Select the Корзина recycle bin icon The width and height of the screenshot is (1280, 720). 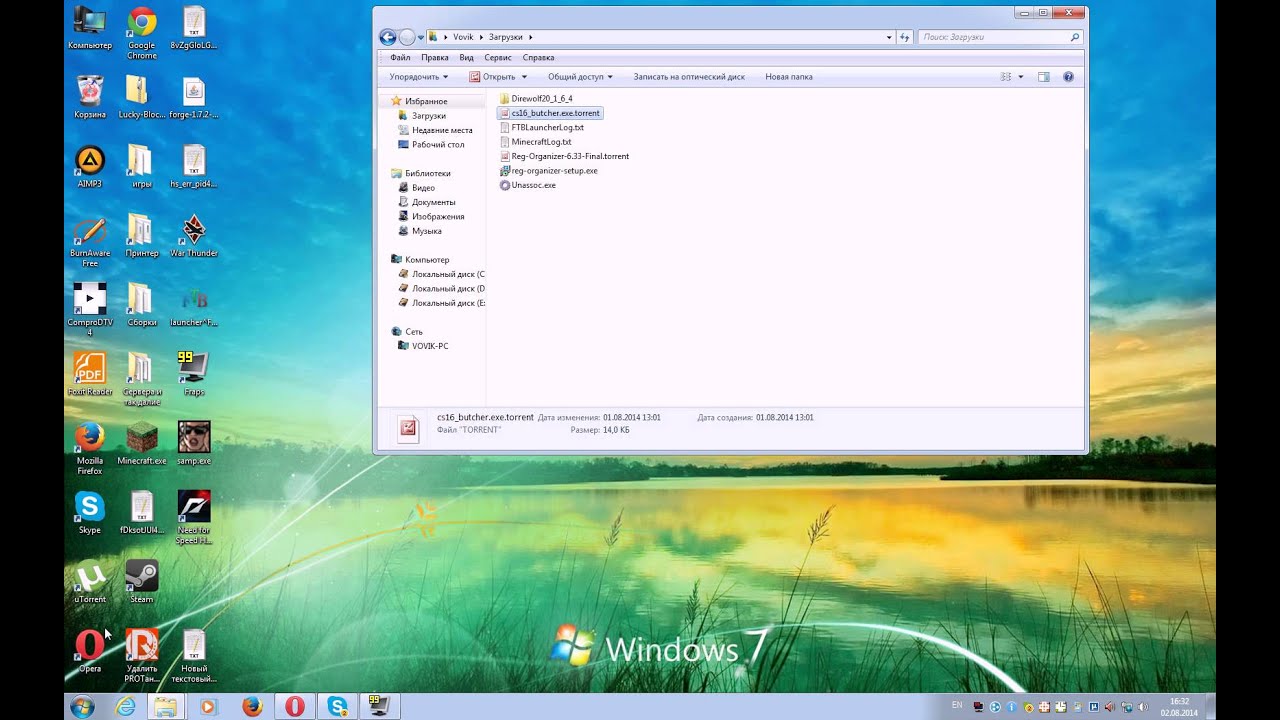[x=89, y=97]
